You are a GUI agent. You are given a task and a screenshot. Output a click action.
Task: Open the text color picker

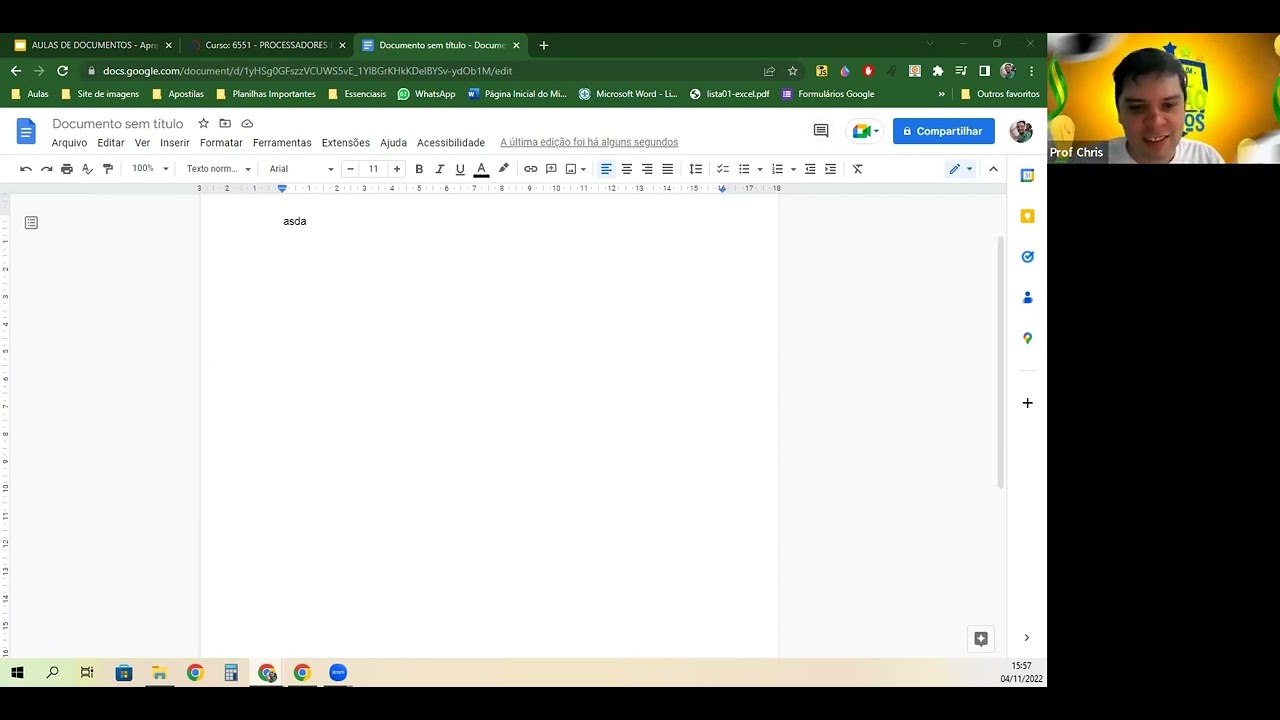point(481,169)
